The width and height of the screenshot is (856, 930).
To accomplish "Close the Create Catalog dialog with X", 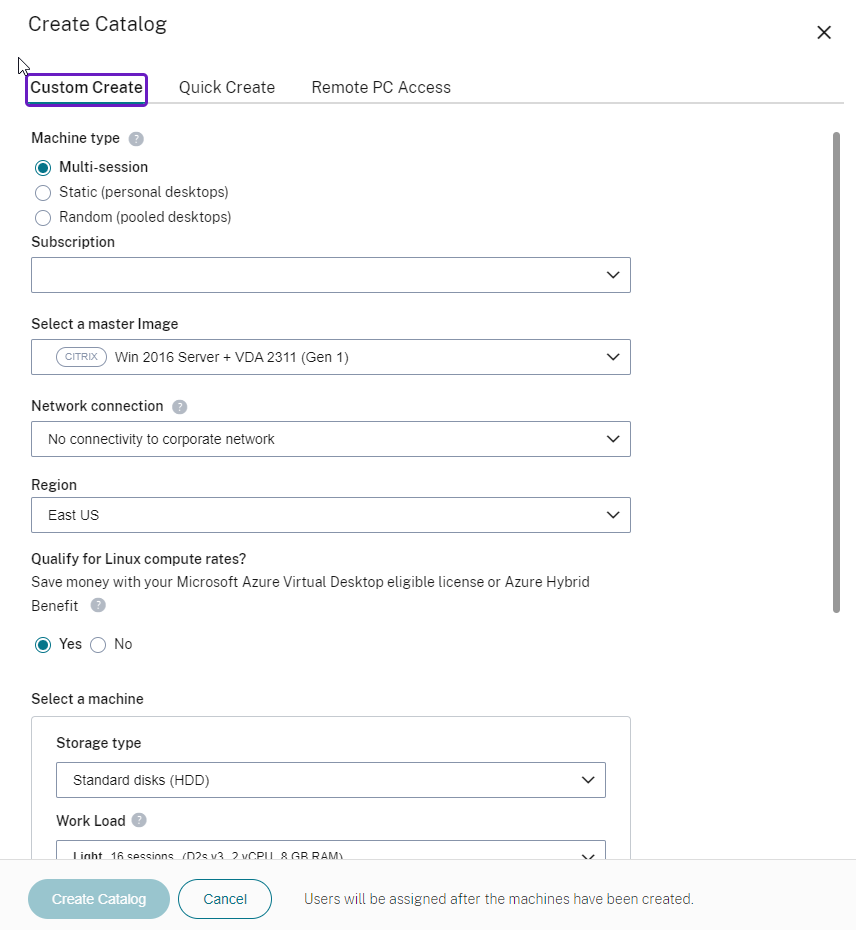I will (824, 32).
